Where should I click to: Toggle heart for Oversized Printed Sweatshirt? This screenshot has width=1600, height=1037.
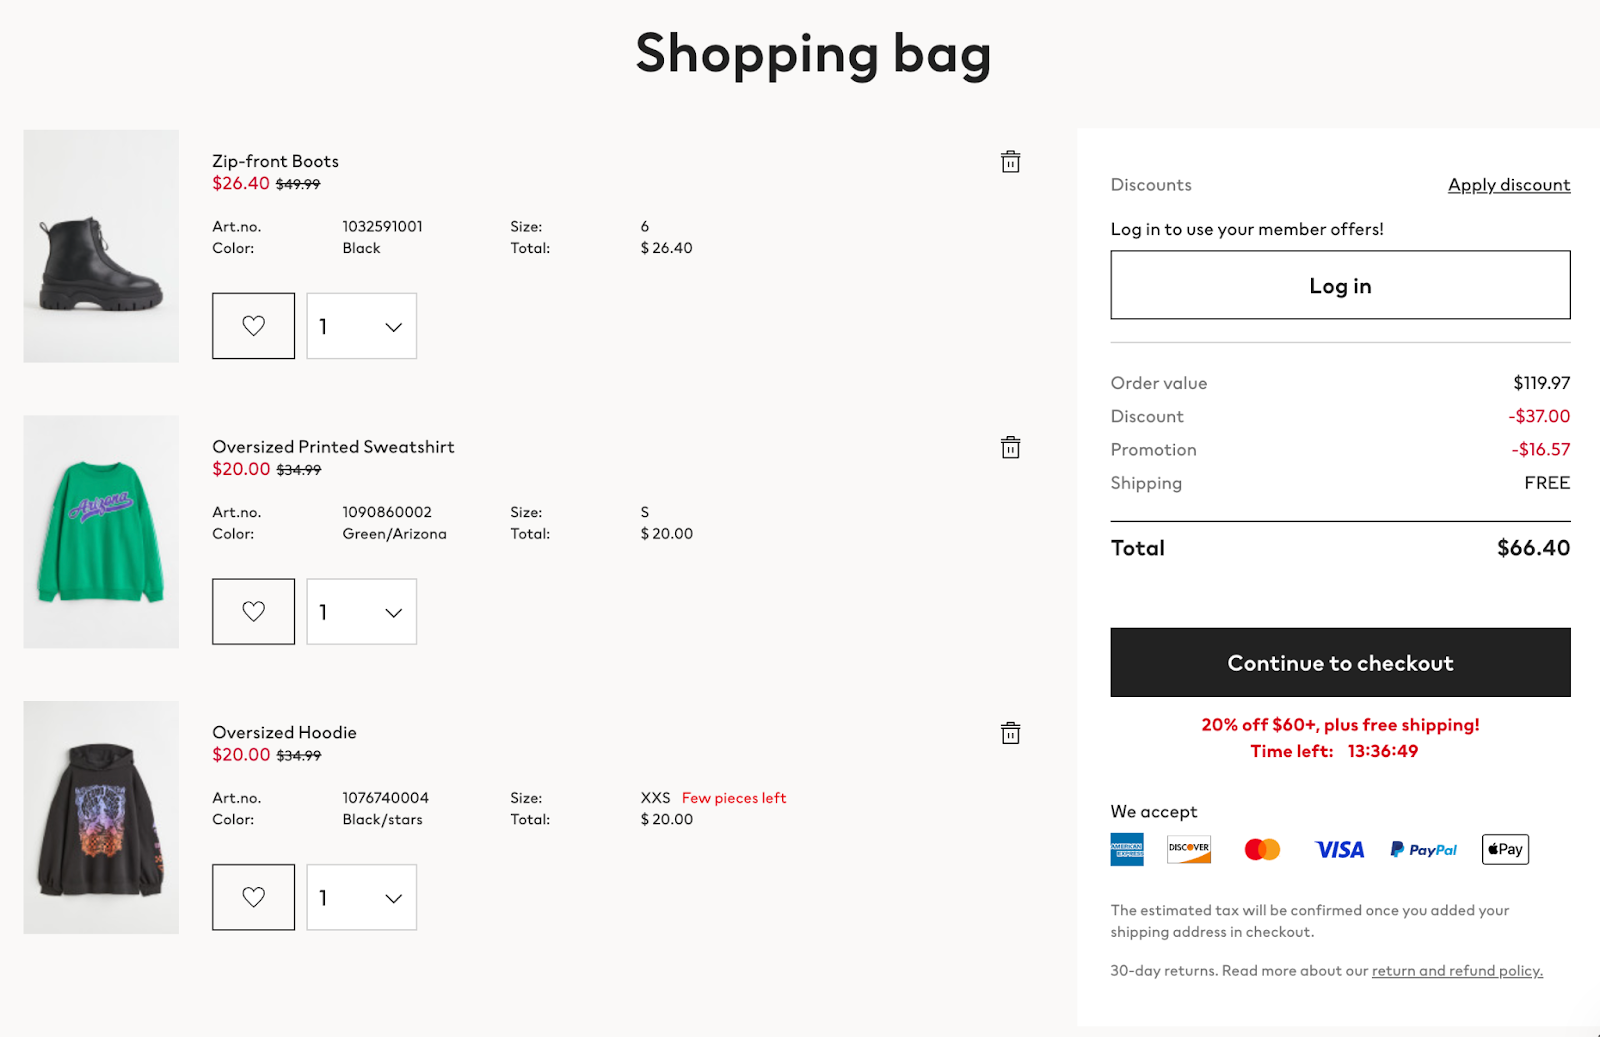pyautogui.click(x=253, y=611)
